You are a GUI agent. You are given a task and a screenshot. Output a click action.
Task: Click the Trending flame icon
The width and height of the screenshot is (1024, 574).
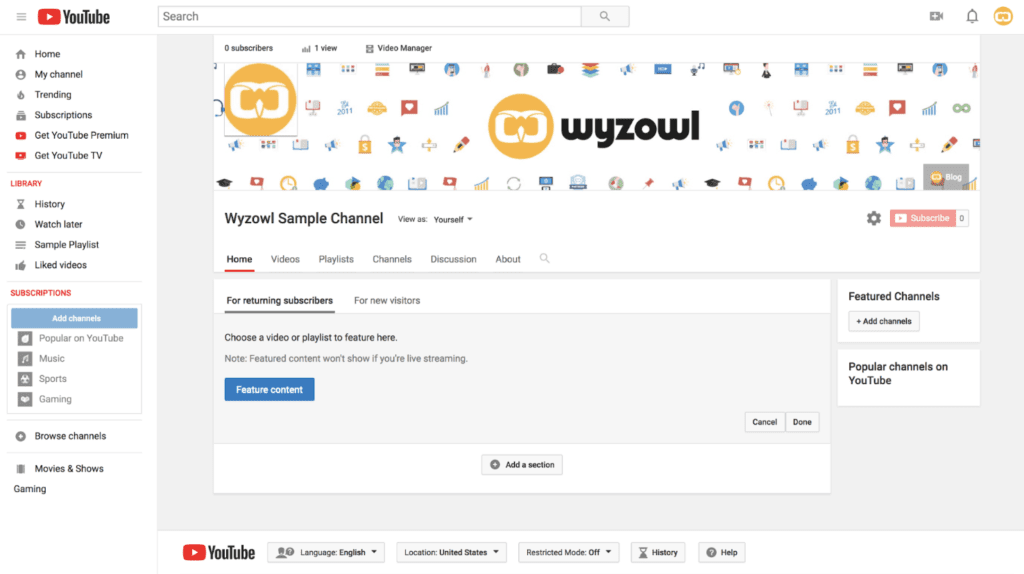pos(21,95)
